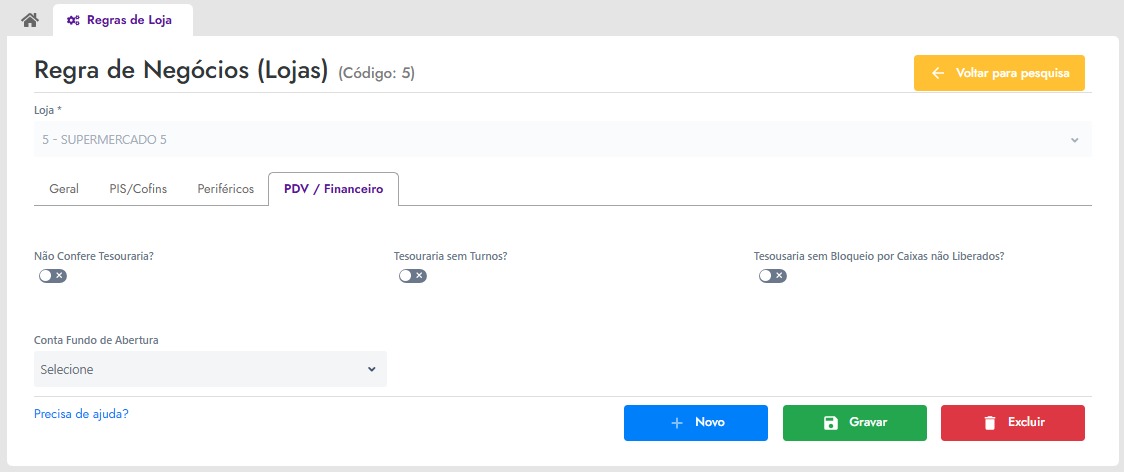The width and height of the screenshot is (1124, 472).
Task: Select the PDV / Financeiro tab
Action: click(333, 189)
